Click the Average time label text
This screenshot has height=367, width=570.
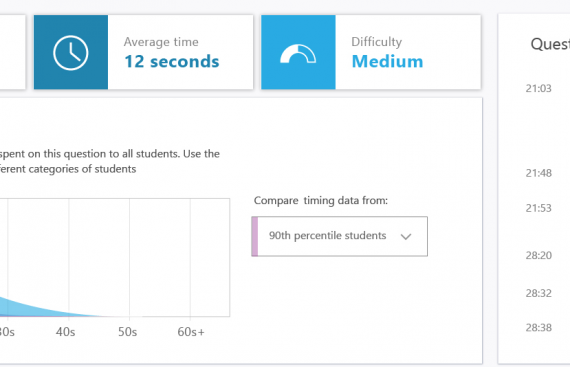[x=161, y=42]
